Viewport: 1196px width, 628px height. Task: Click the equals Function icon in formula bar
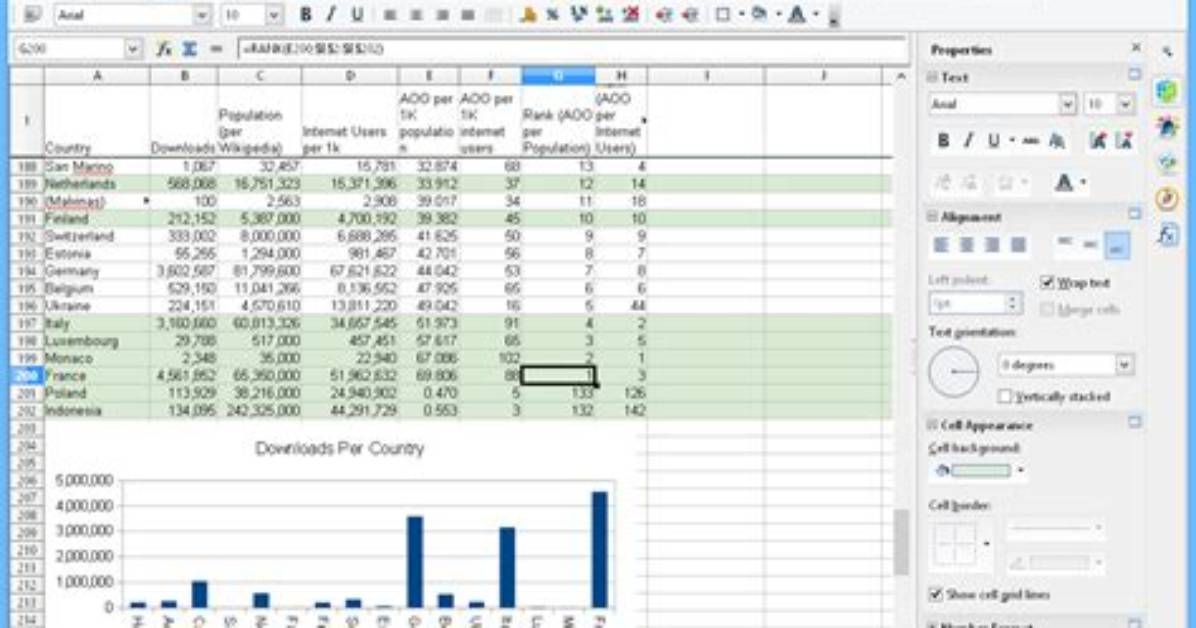(216, 49)
